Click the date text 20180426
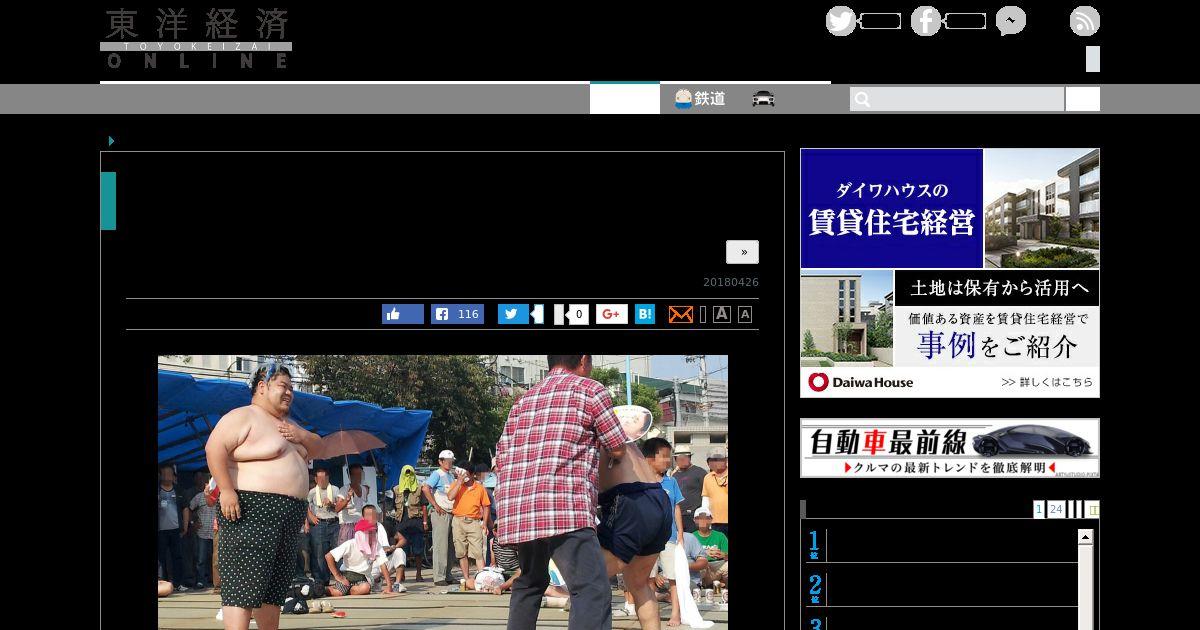 click(x=731, y=282)
